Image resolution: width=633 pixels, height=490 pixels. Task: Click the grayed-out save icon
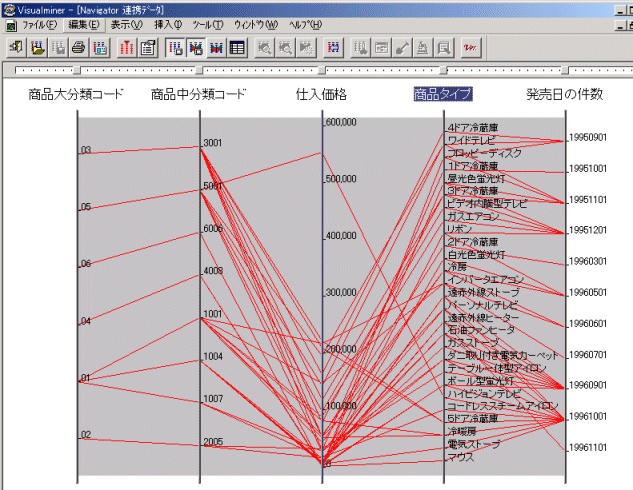click(x=59, y=48)
